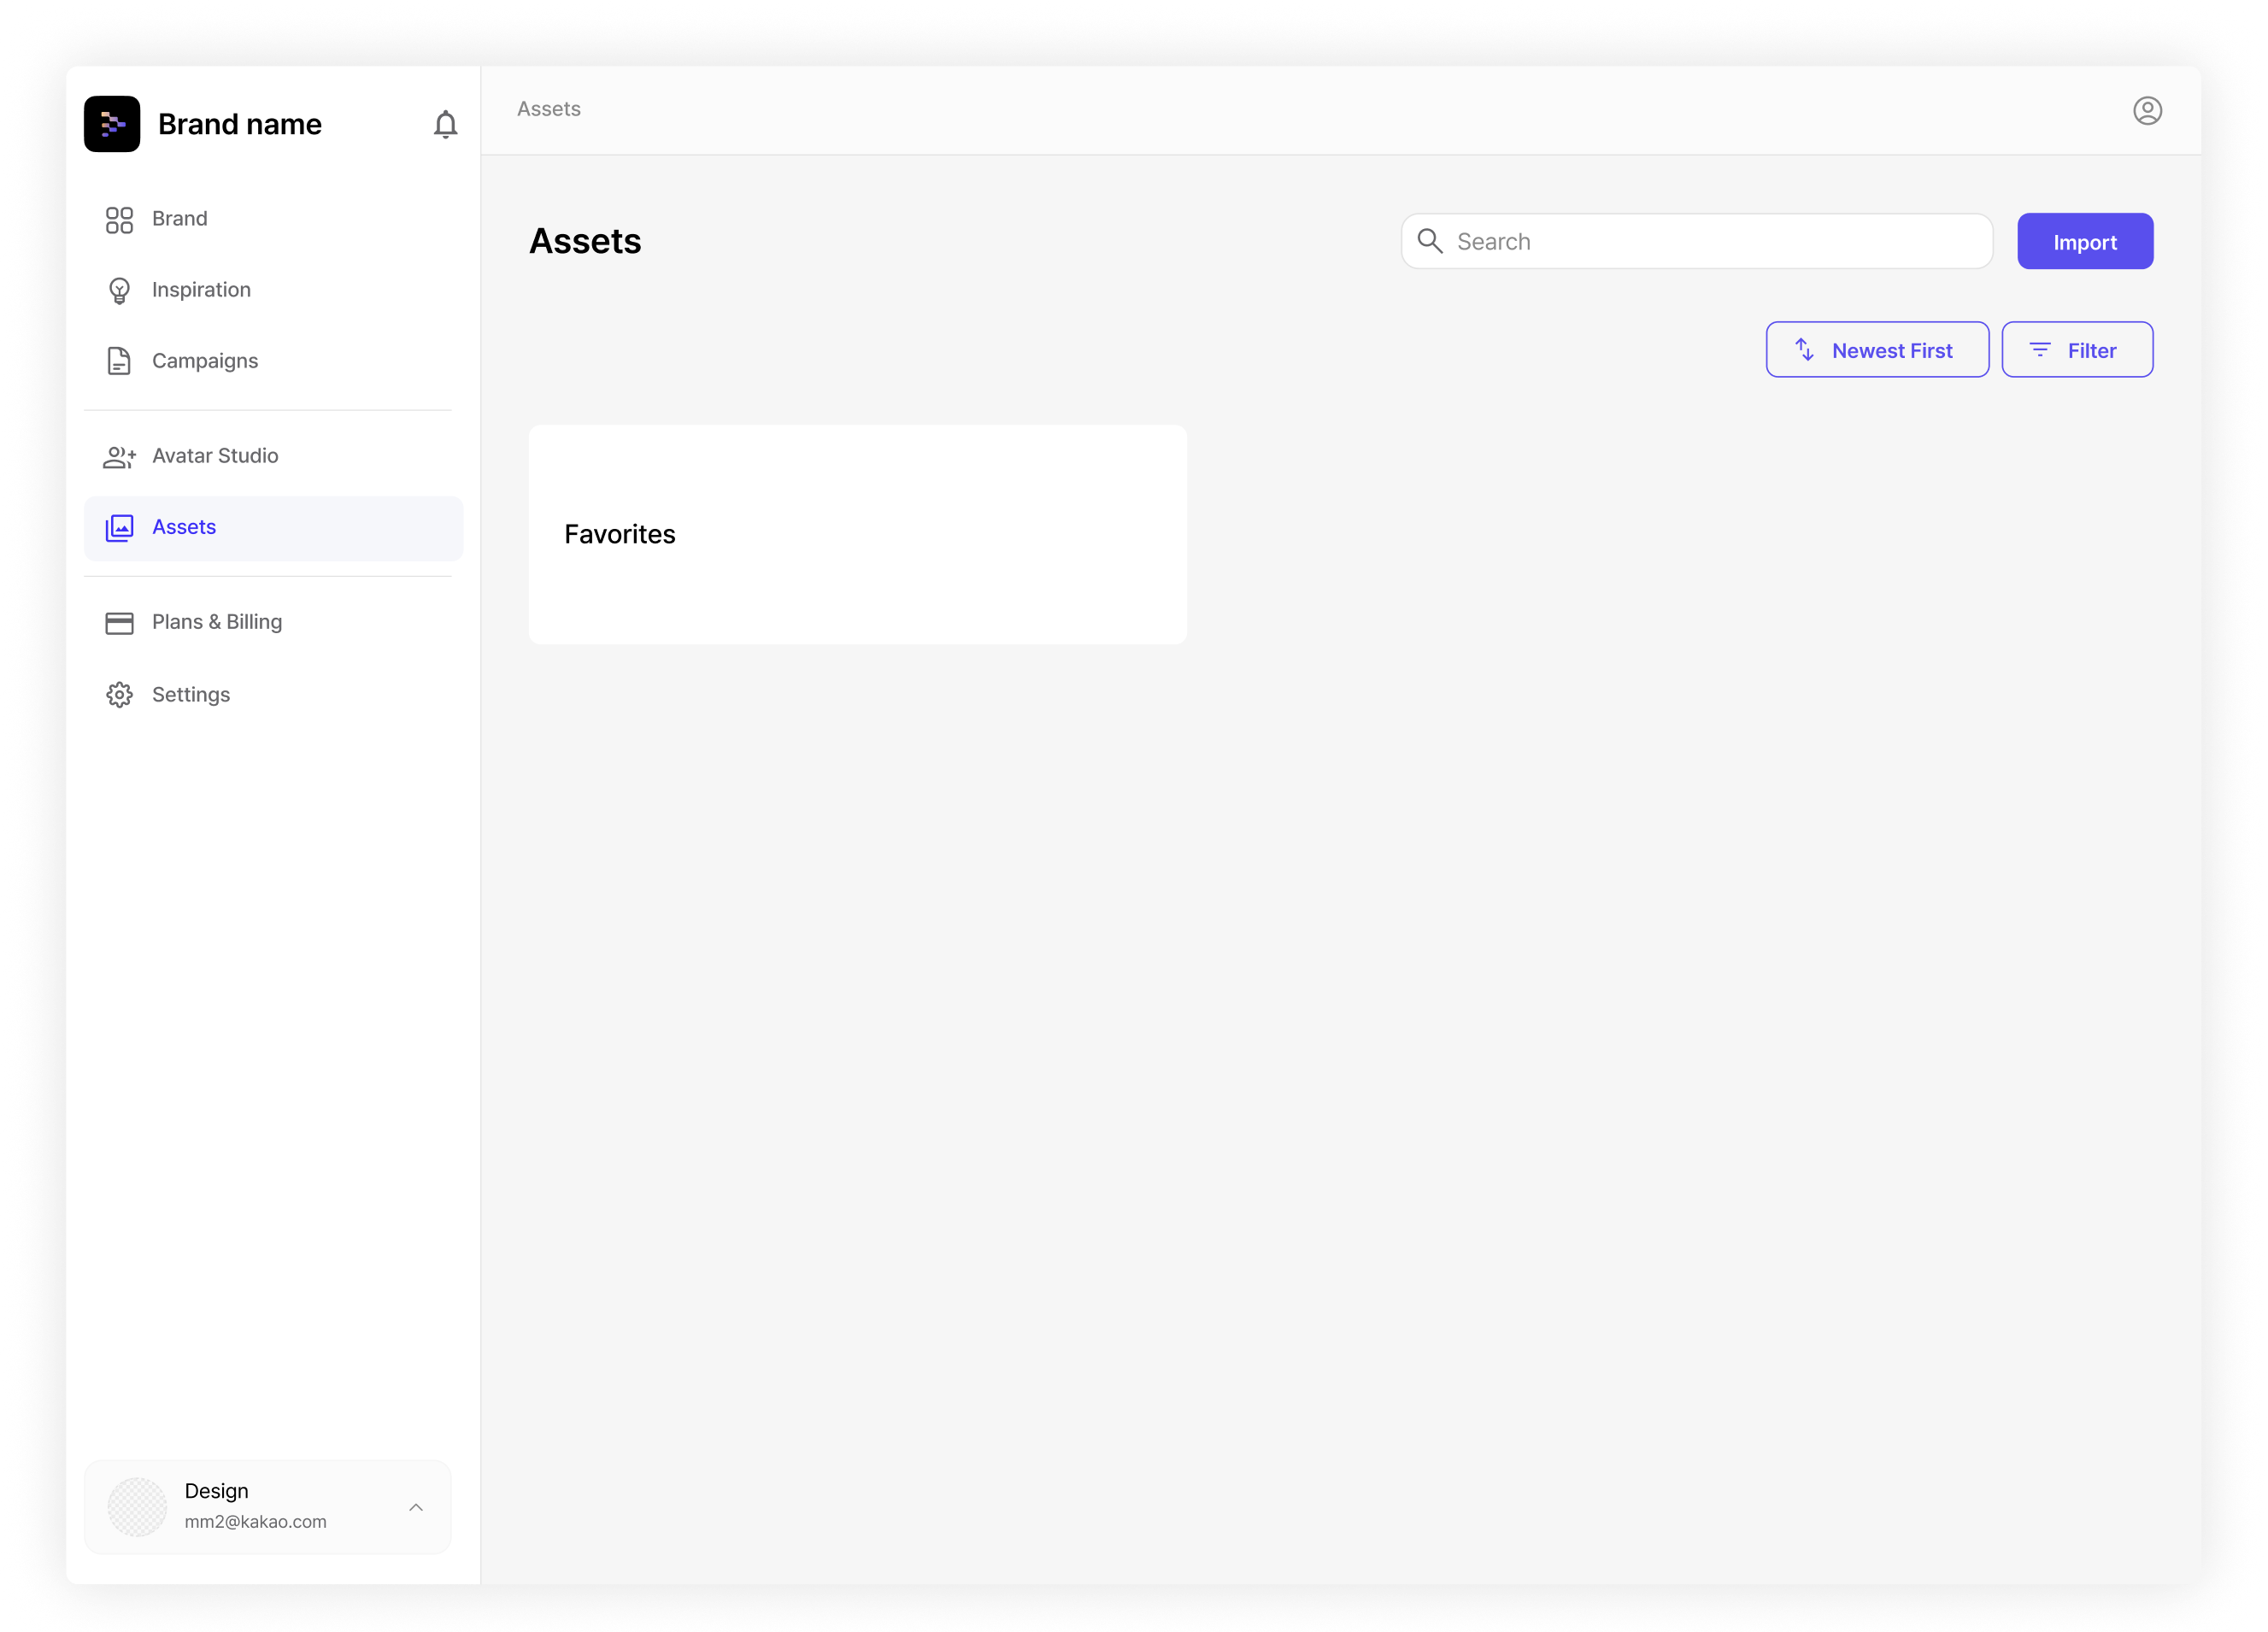Open the Newest First sort dropdown
This screenshot has width=2268, height=1632.
[x=1877, y=350]
